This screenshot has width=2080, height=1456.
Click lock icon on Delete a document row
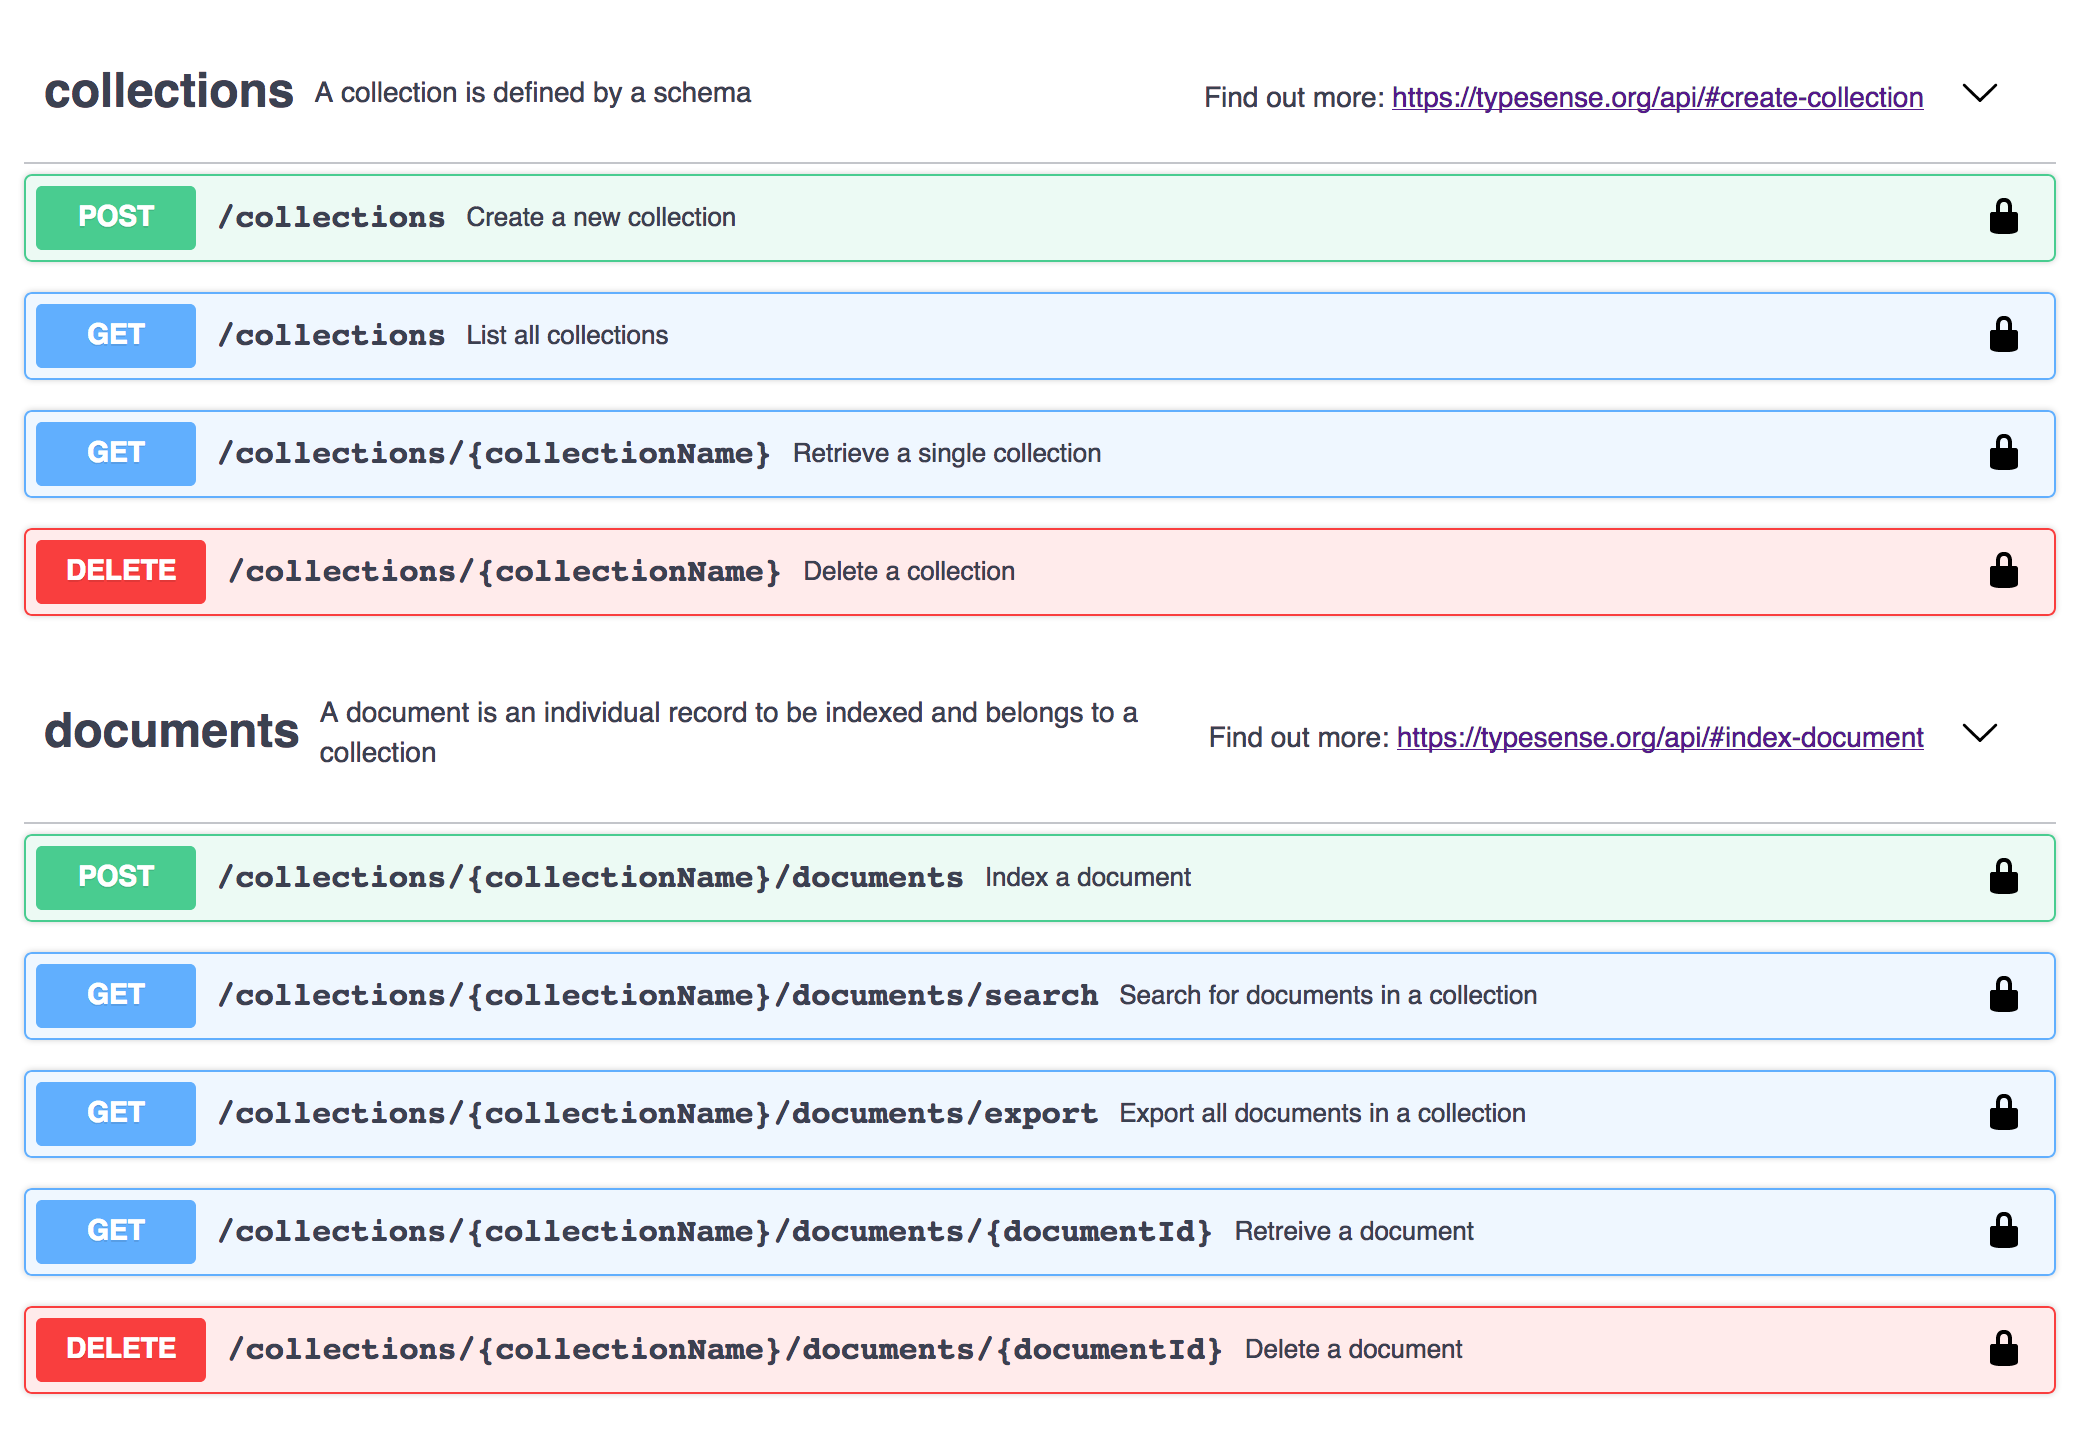(x=2003, y=1349)
